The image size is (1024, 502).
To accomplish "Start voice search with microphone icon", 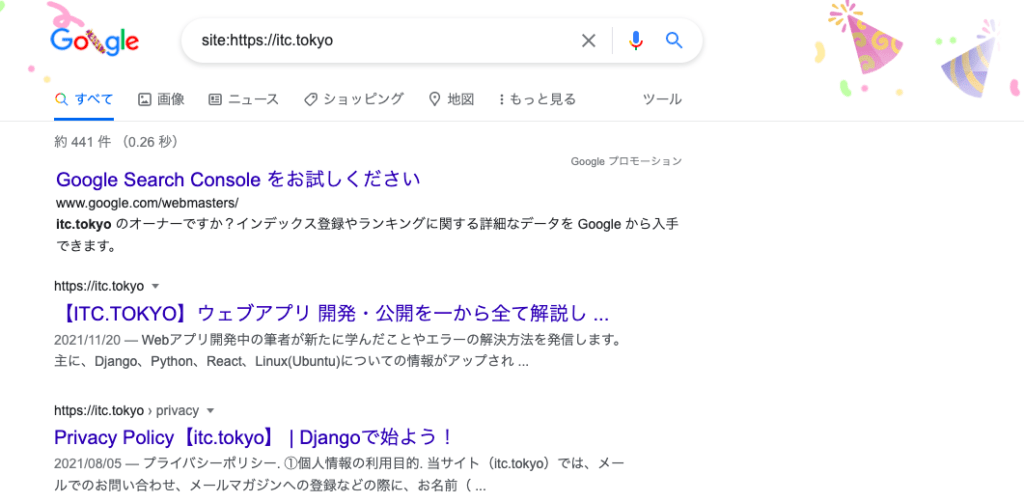I will [x=635, y=41].
